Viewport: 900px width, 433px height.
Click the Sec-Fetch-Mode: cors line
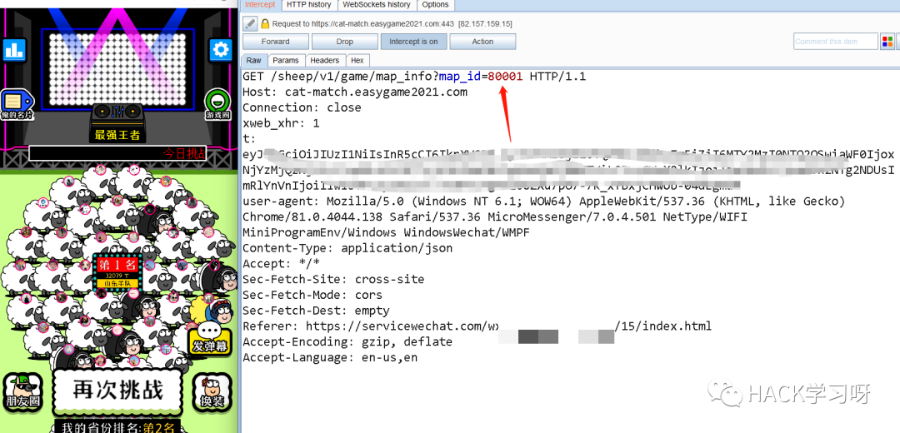tap(312, 295)
